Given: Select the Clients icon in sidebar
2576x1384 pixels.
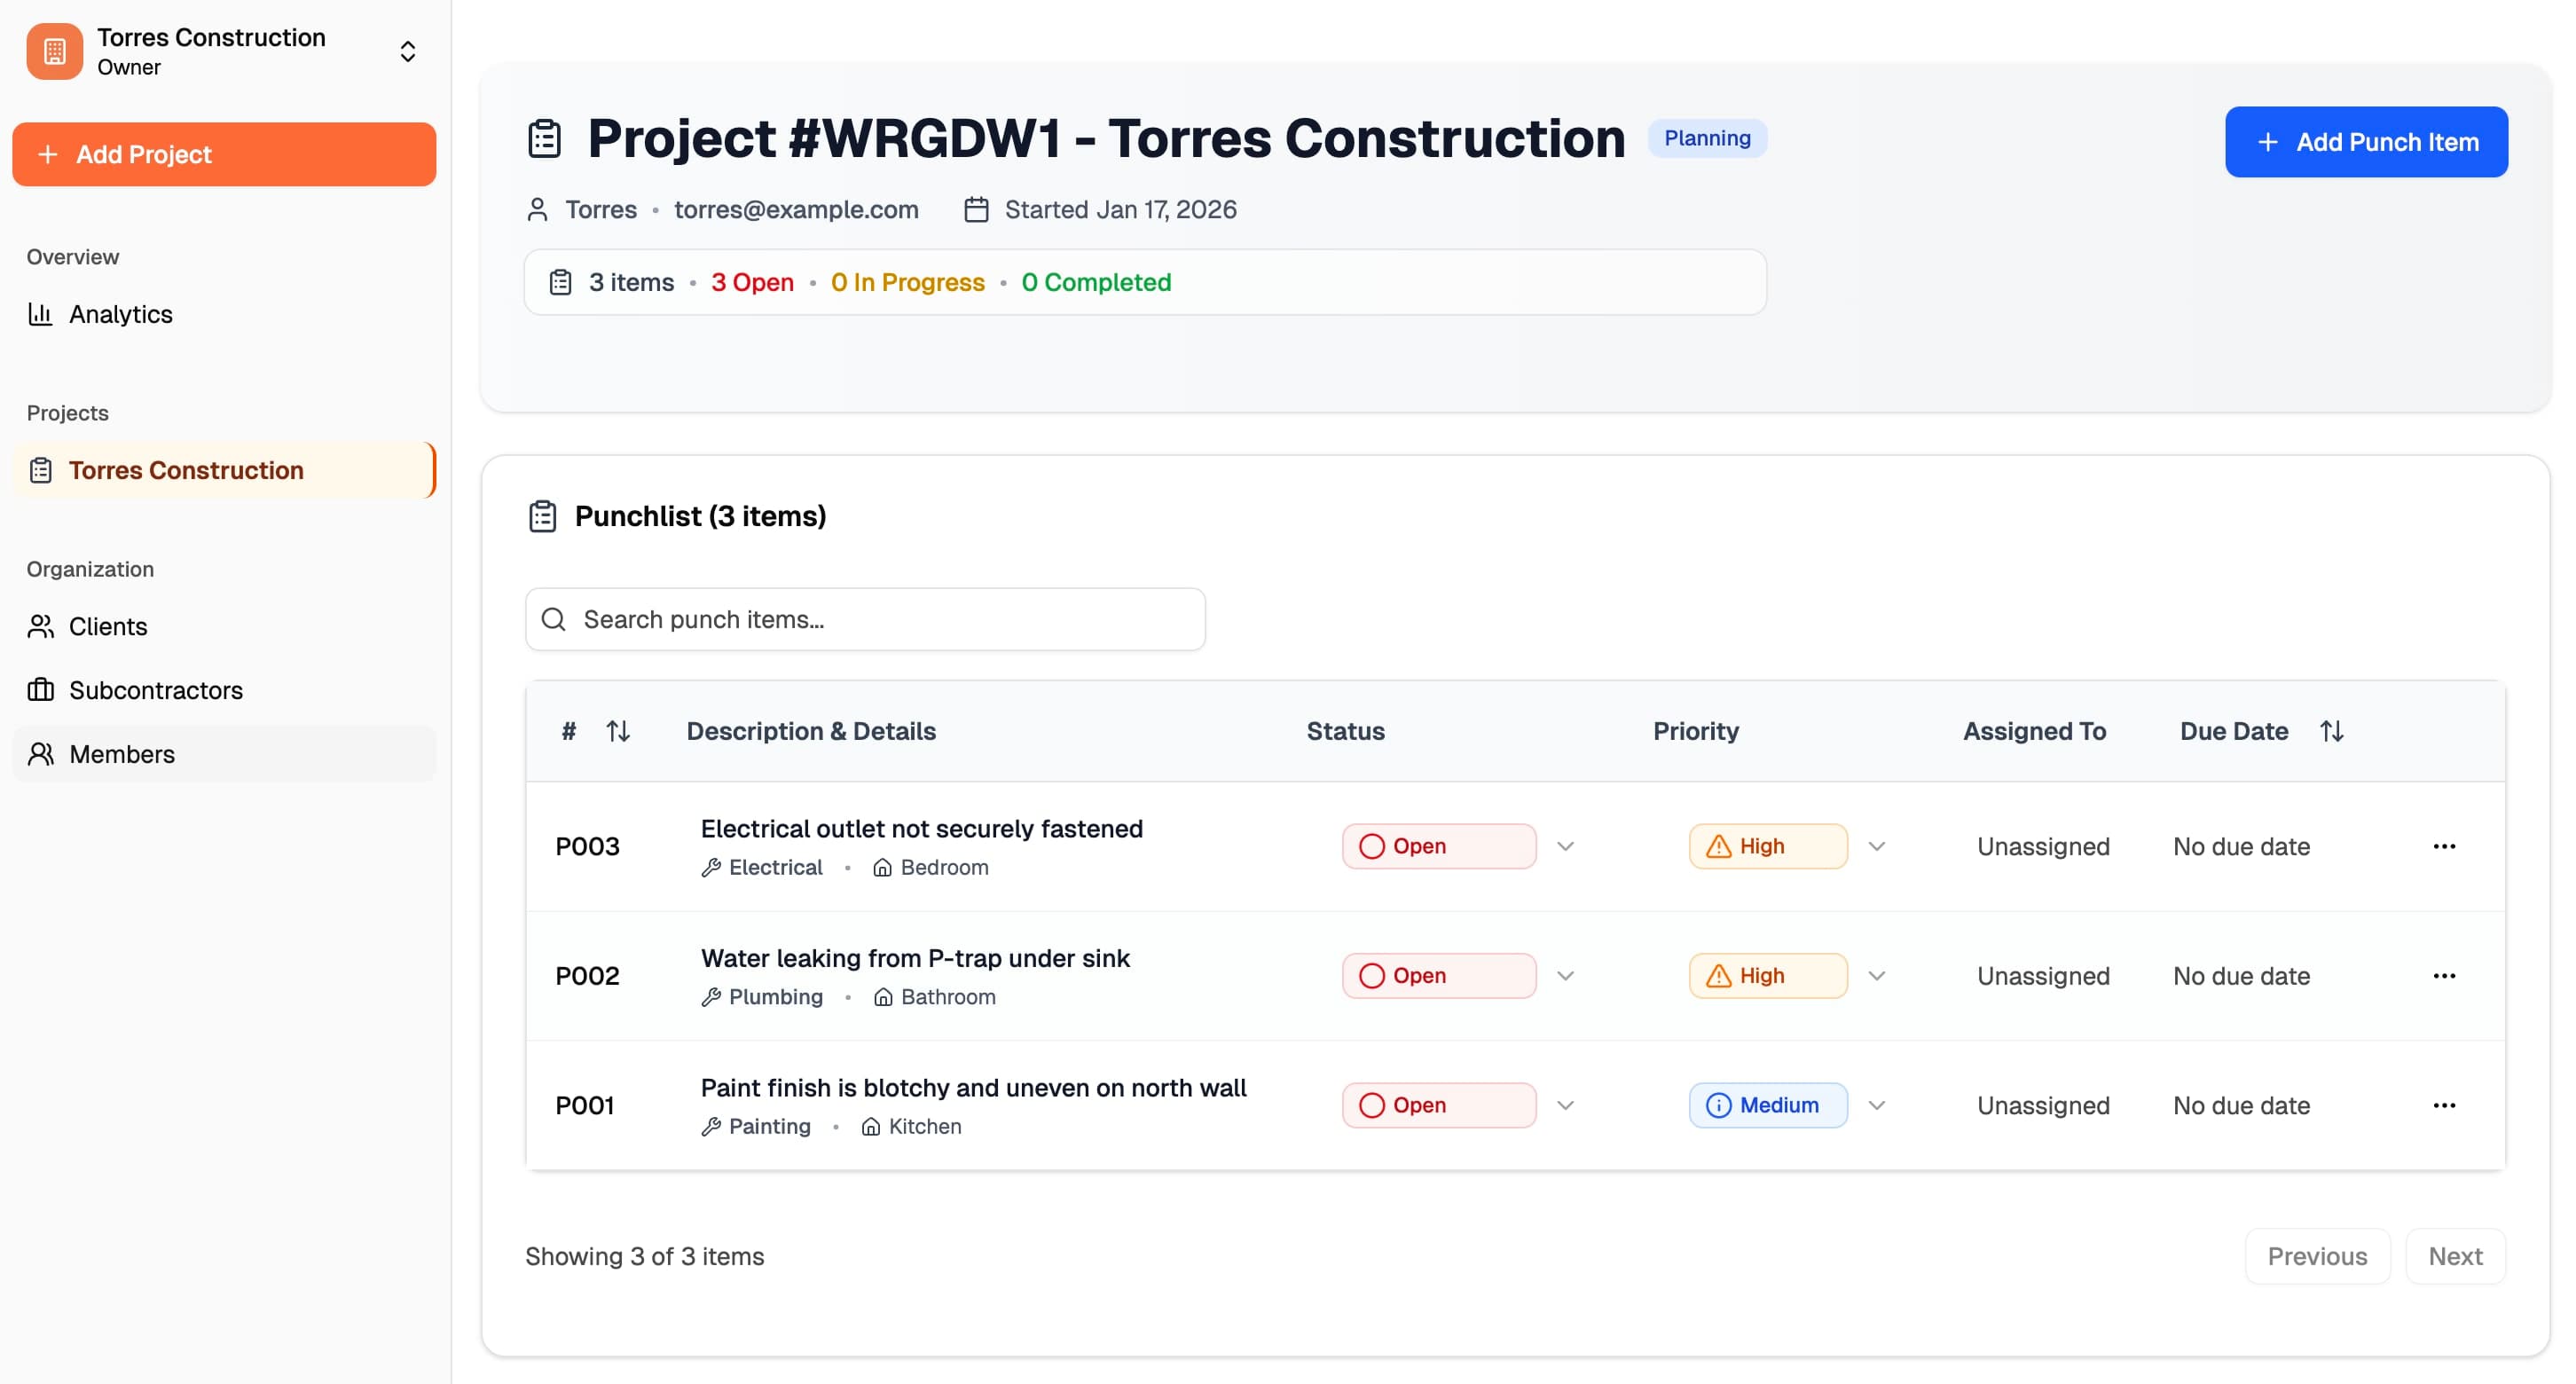Looking at the screenshot, I should 40,626.
